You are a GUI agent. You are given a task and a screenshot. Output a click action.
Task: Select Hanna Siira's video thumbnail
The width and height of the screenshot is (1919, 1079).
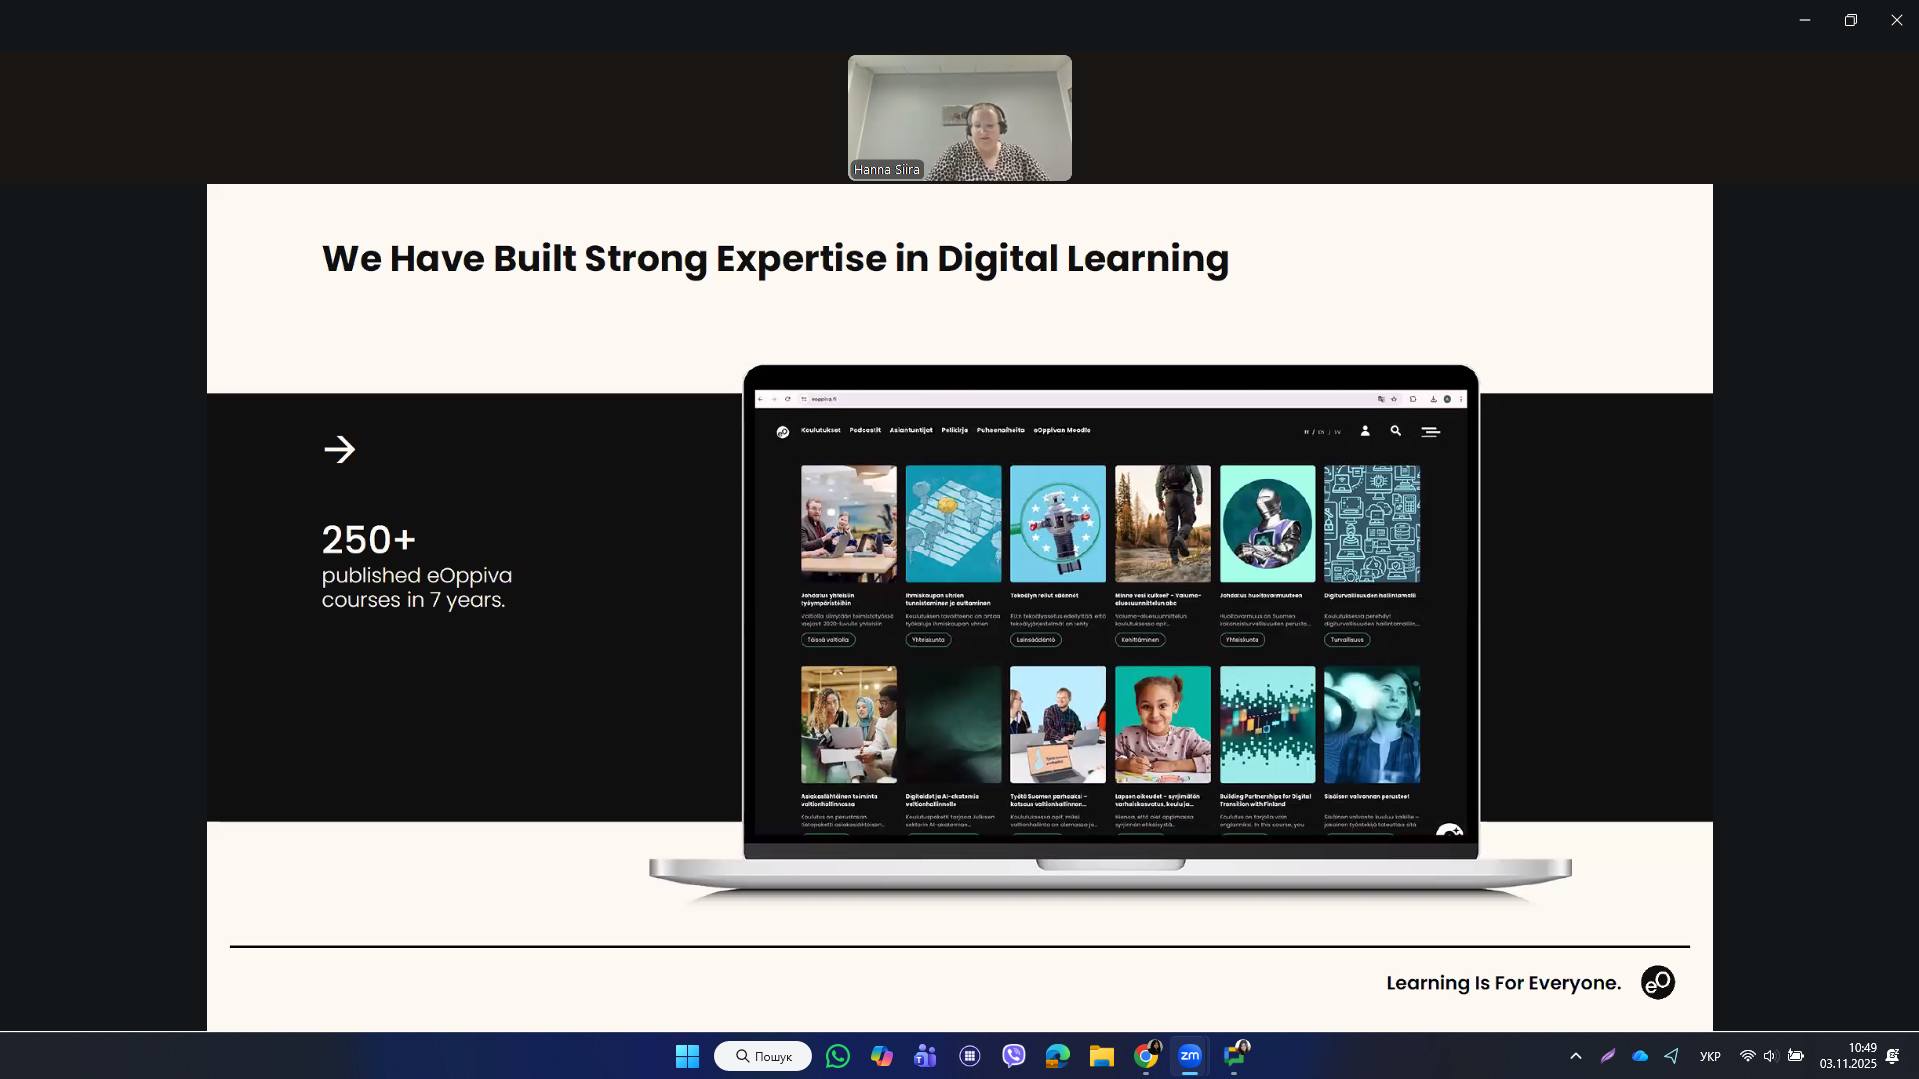click(959, 118)
